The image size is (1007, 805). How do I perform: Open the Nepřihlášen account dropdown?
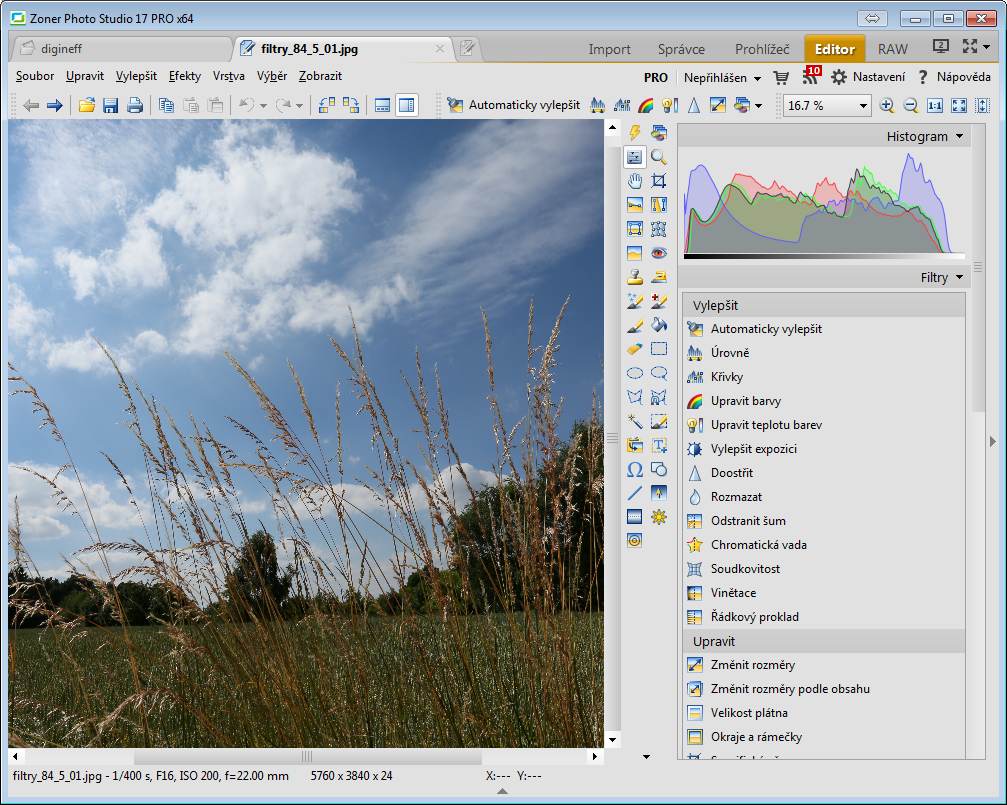(722, 77)
